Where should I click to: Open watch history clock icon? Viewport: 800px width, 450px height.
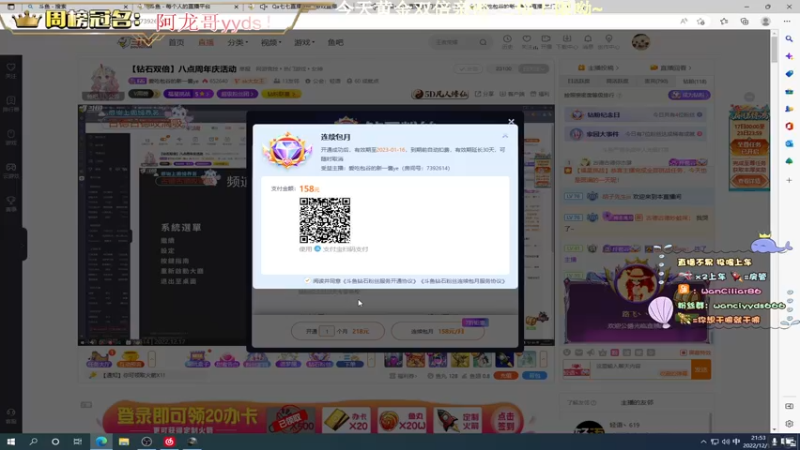pos(507,41)
